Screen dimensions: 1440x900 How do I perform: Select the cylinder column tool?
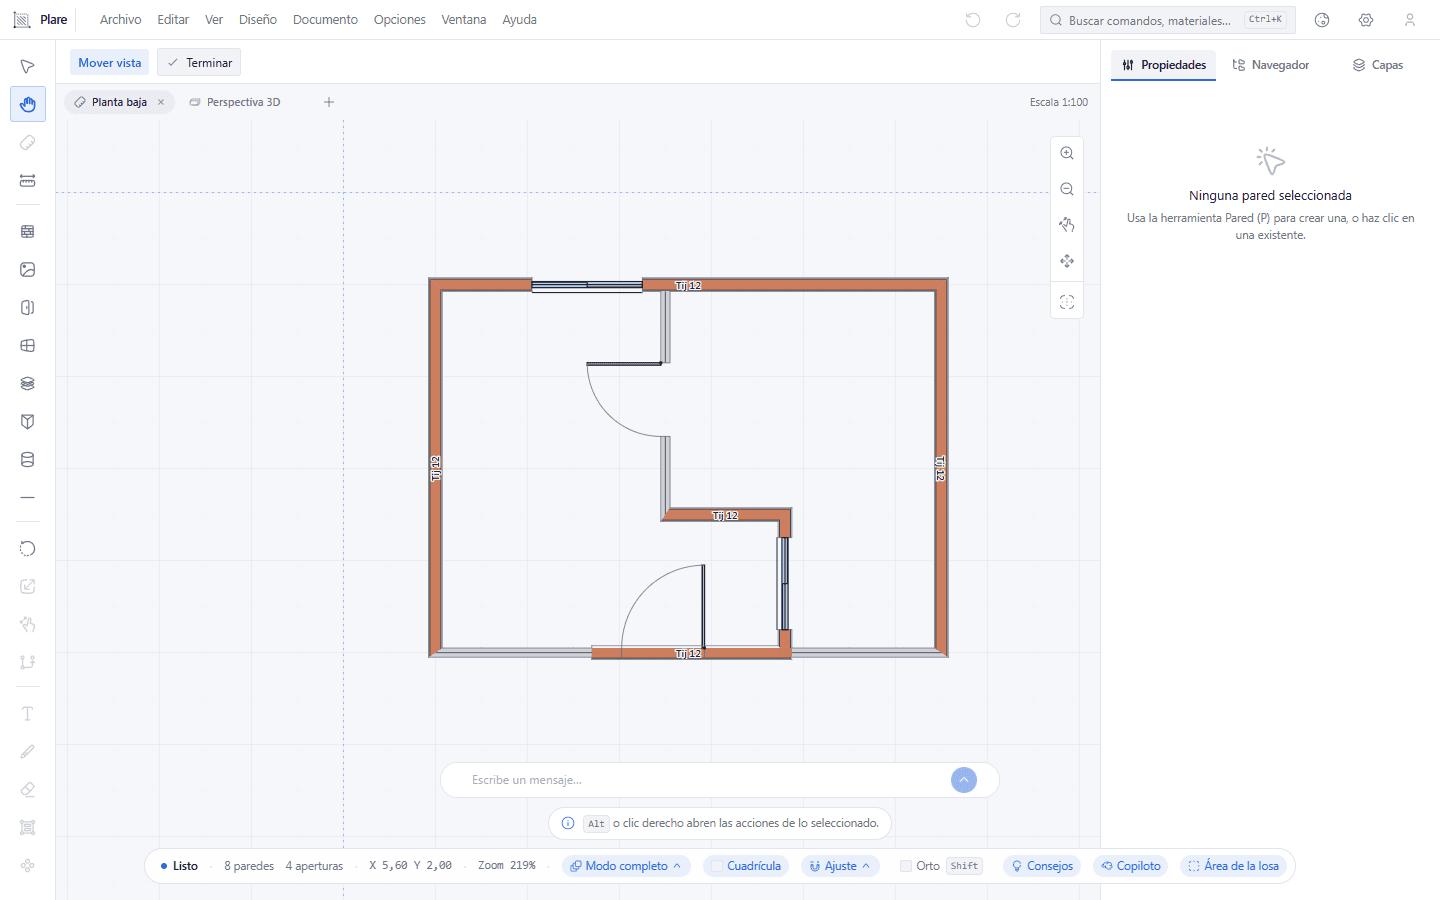pyautogui.click(x=28, y=459)
